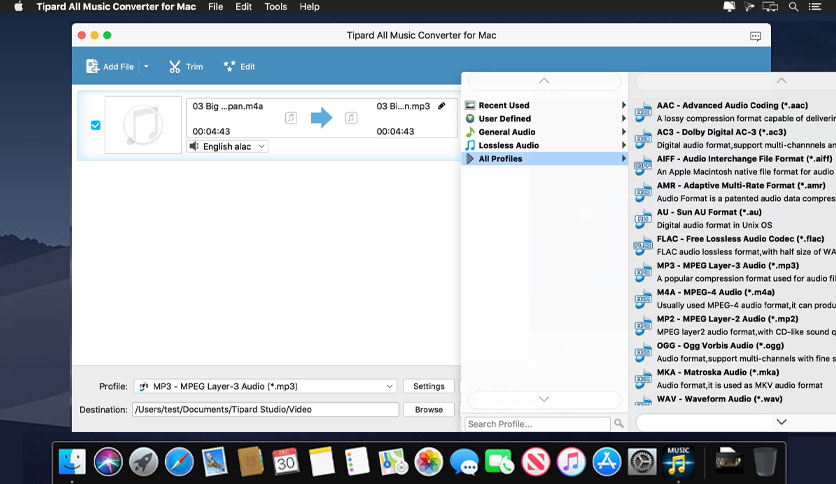Open App Store from the Dock
836x484 pixels.
tap(607, 461)
